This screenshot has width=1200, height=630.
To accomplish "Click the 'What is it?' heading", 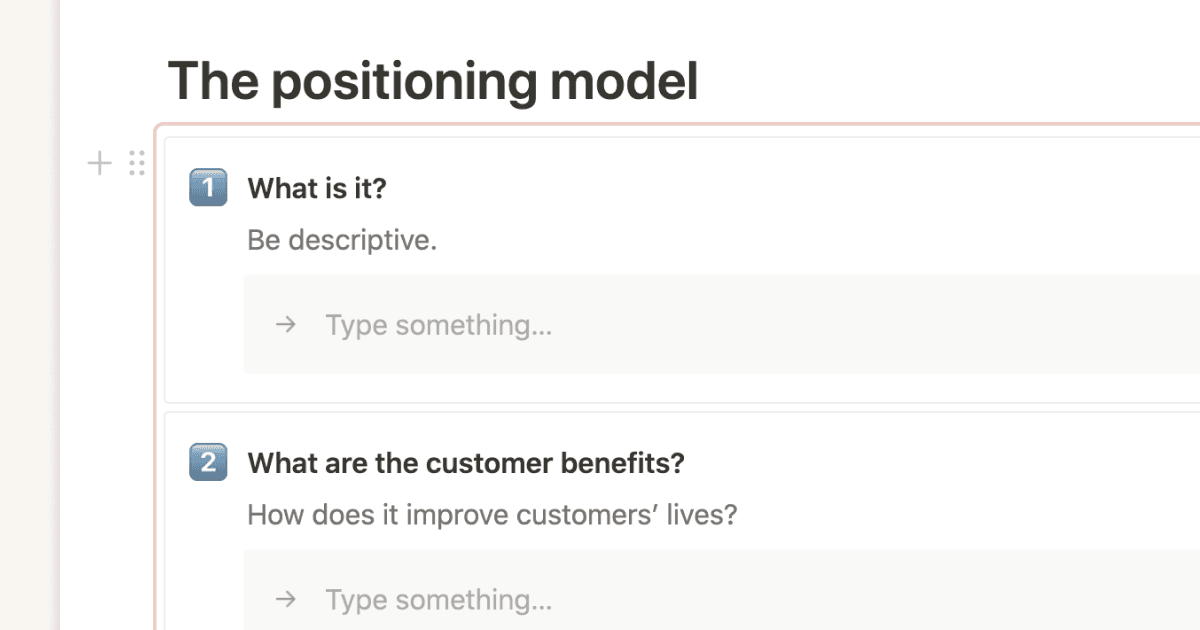I will point(316,188).
